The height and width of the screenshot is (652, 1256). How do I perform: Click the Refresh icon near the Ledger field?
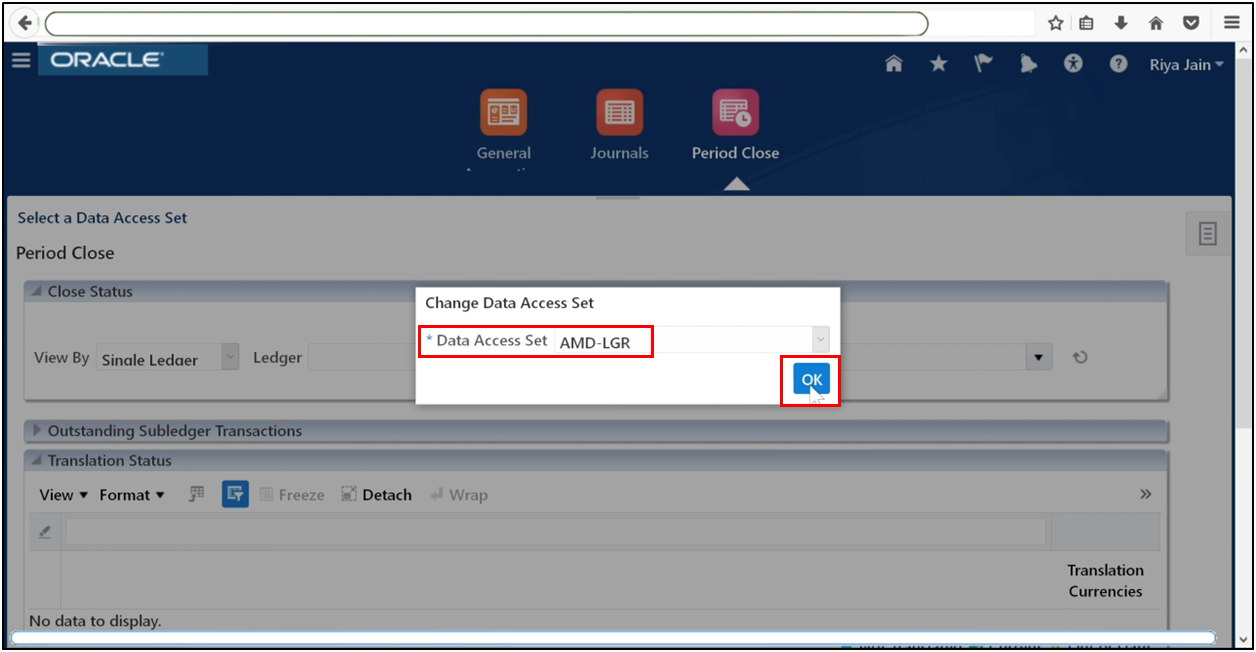pos(1080,357)
